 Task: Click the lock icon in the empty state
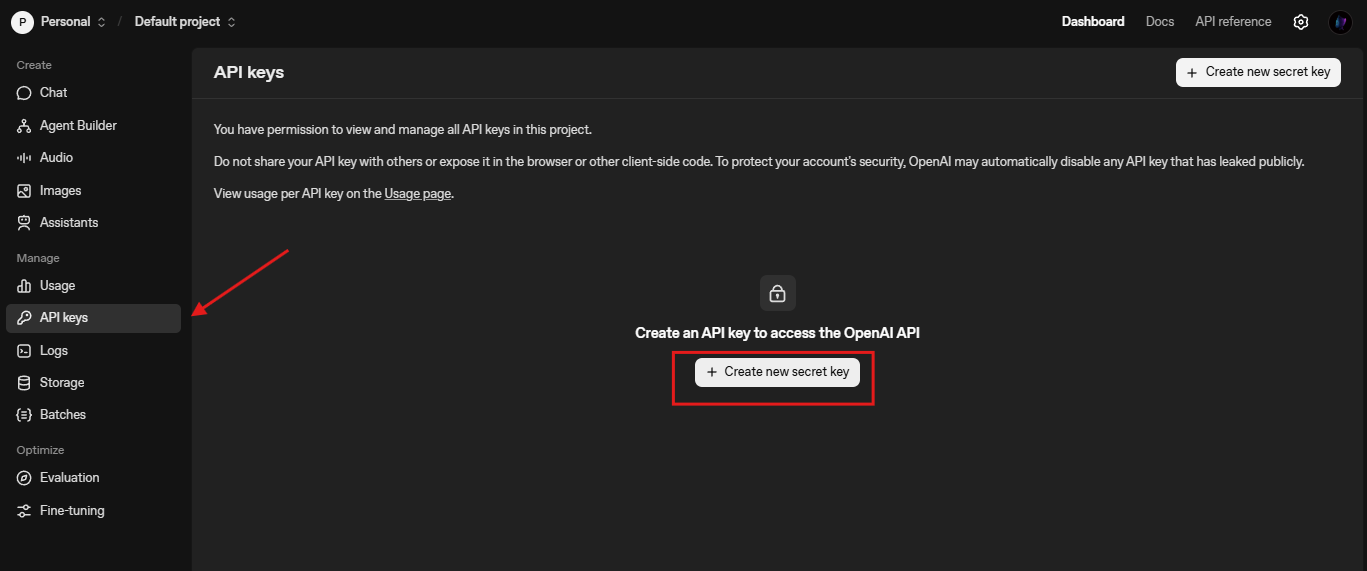click(x=777, y=294)
